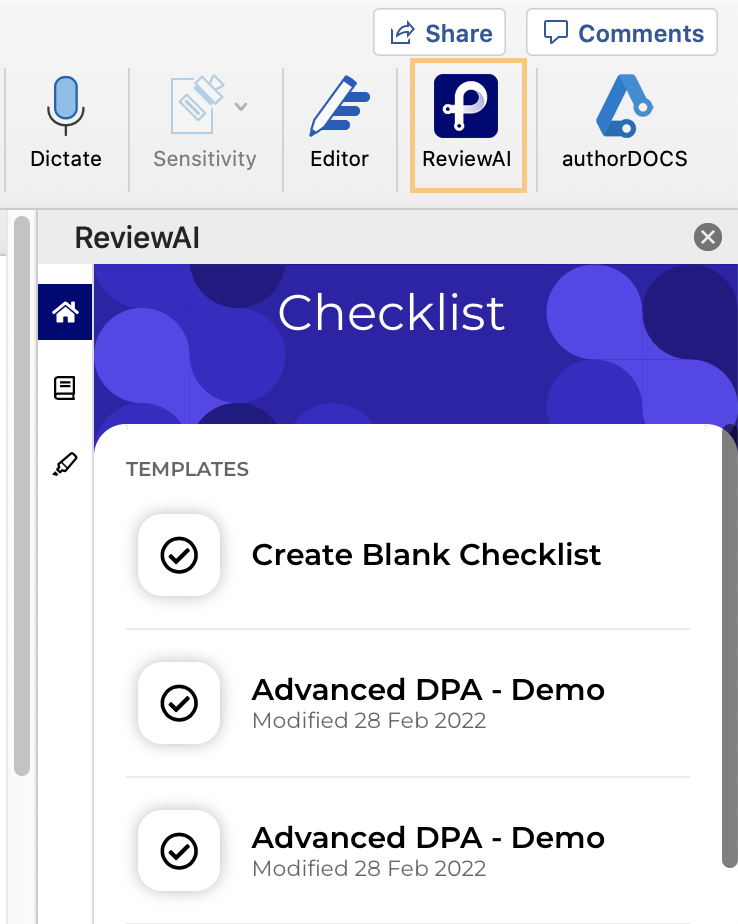Screen dimensions: 738x924
Task: Open the Comments pane button
Action: point(622,33)
